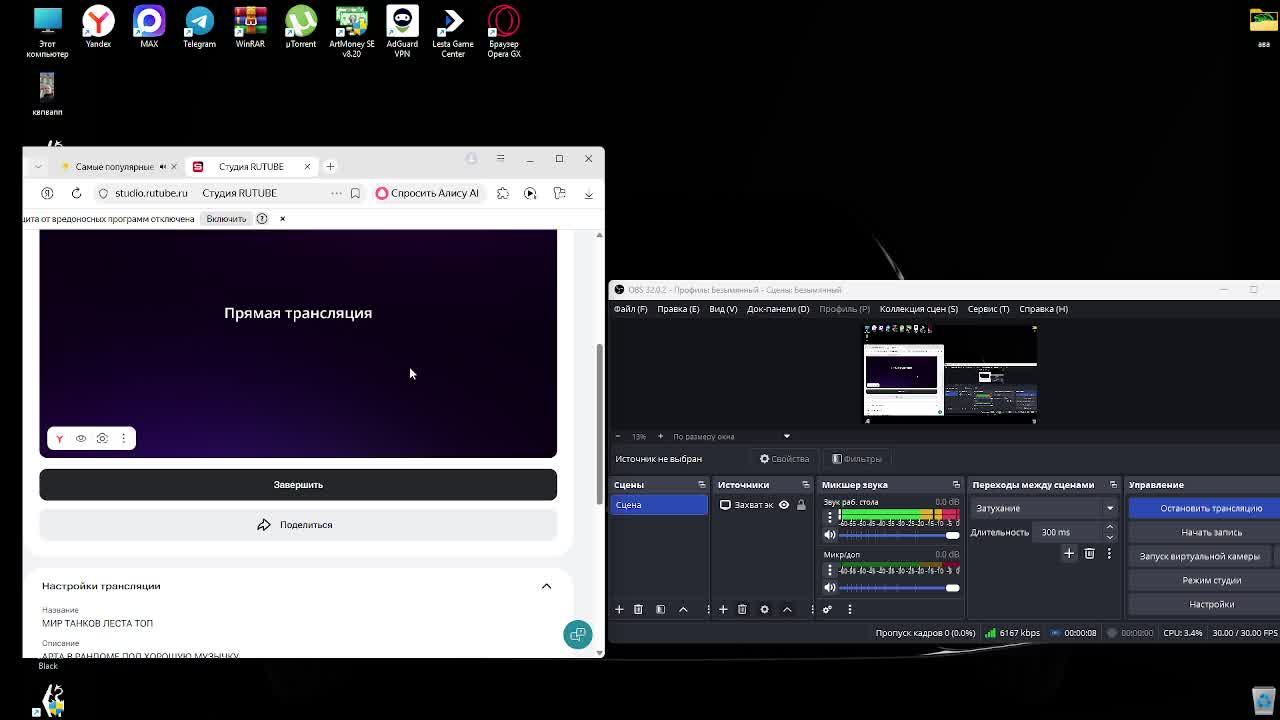Viewport: 1280px width, 720px height.
Task: Mute the Микр/доп audio channel
Action: click(829, 587)
